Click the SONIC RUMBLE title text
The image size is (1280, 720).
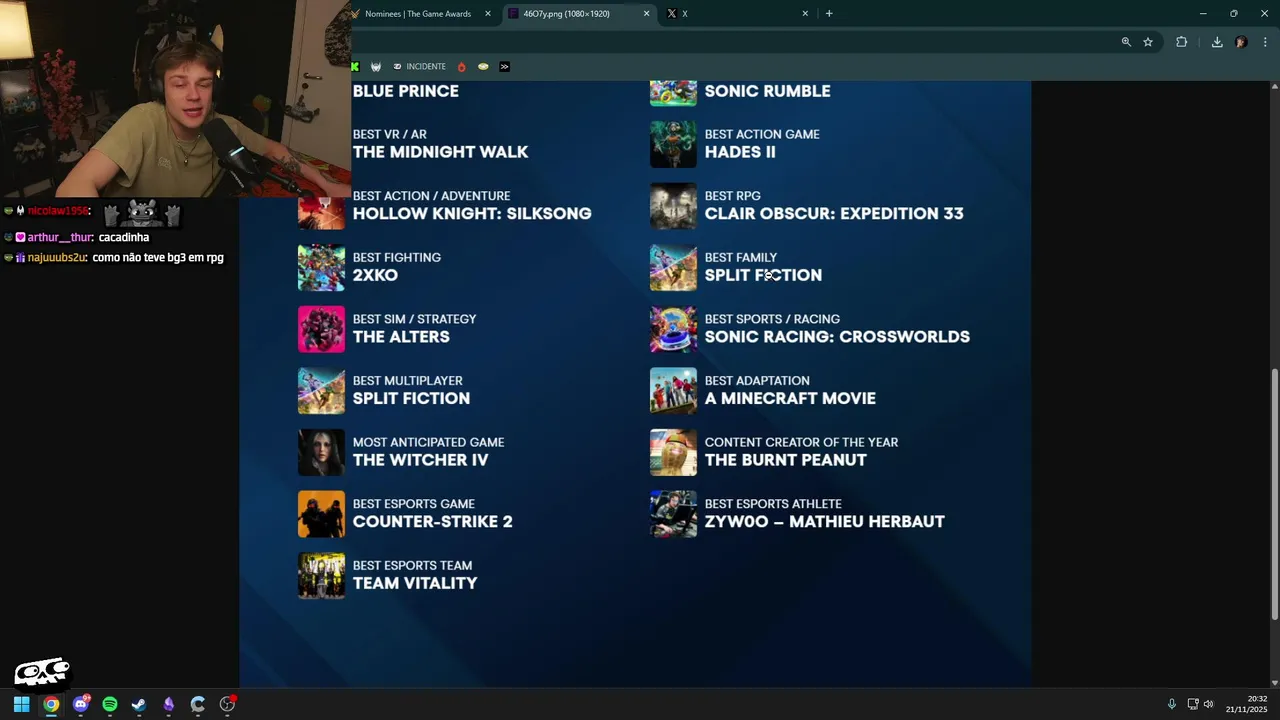tap(767, 91)
